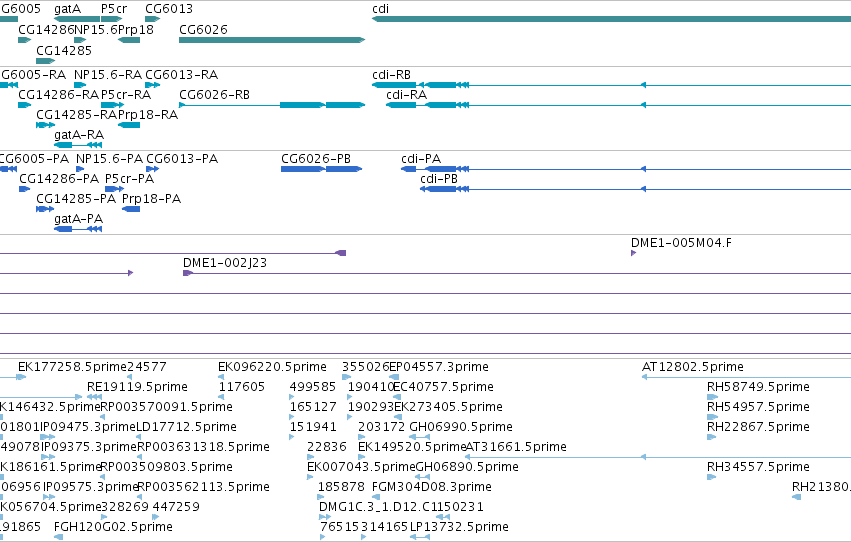851x542 pixels.
Task: Click the CG14285-PA label
Action: pos(76,199)
